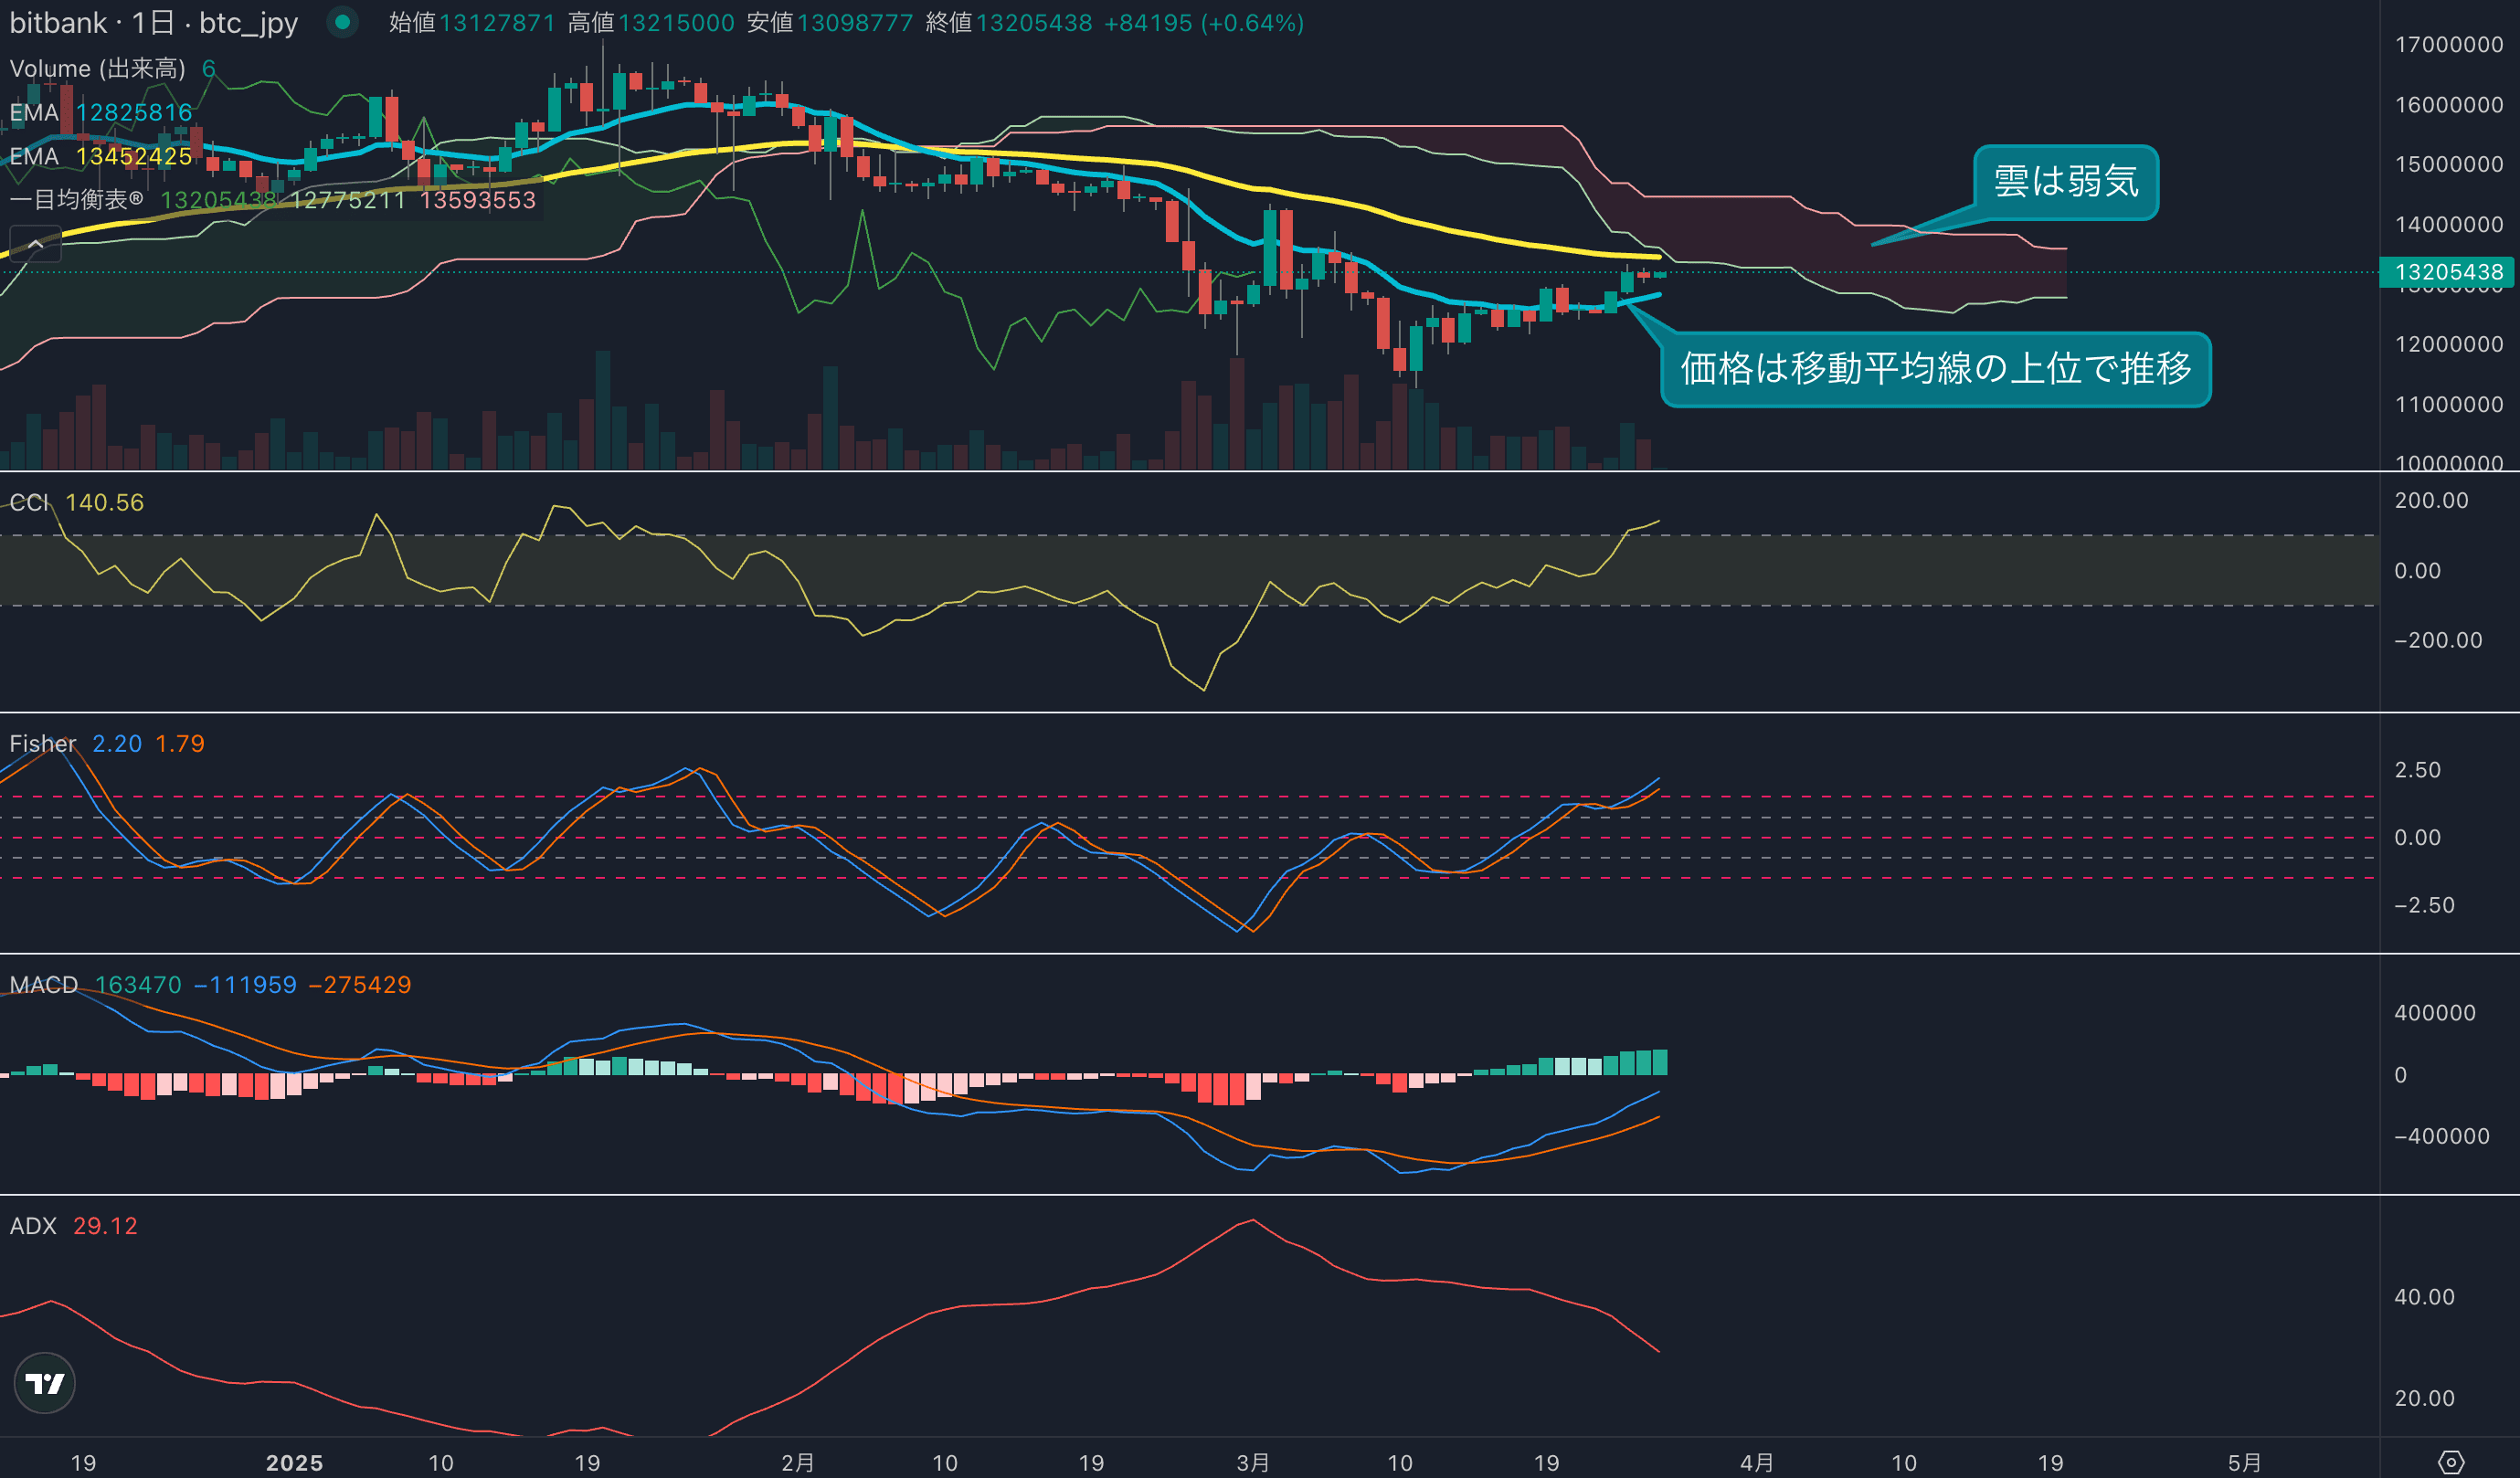
Task: Click the current price label 13205438
Action: (2448, 272)
